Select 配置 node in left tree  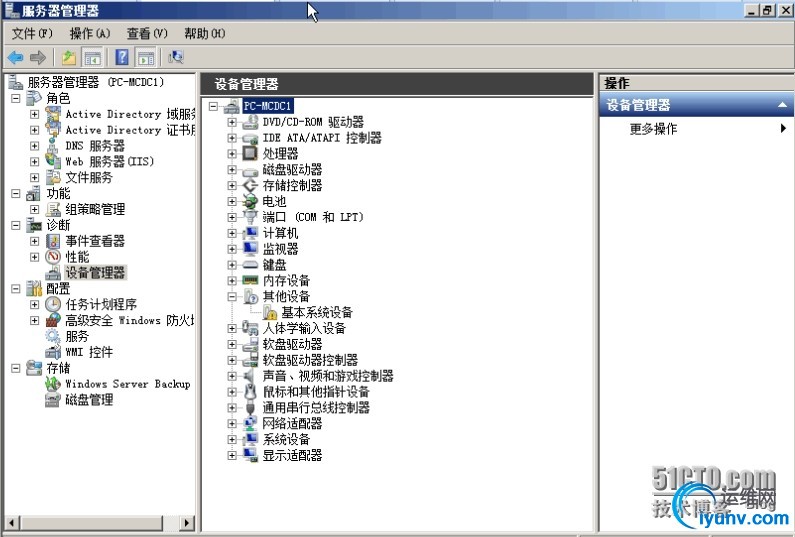(58, 289)
